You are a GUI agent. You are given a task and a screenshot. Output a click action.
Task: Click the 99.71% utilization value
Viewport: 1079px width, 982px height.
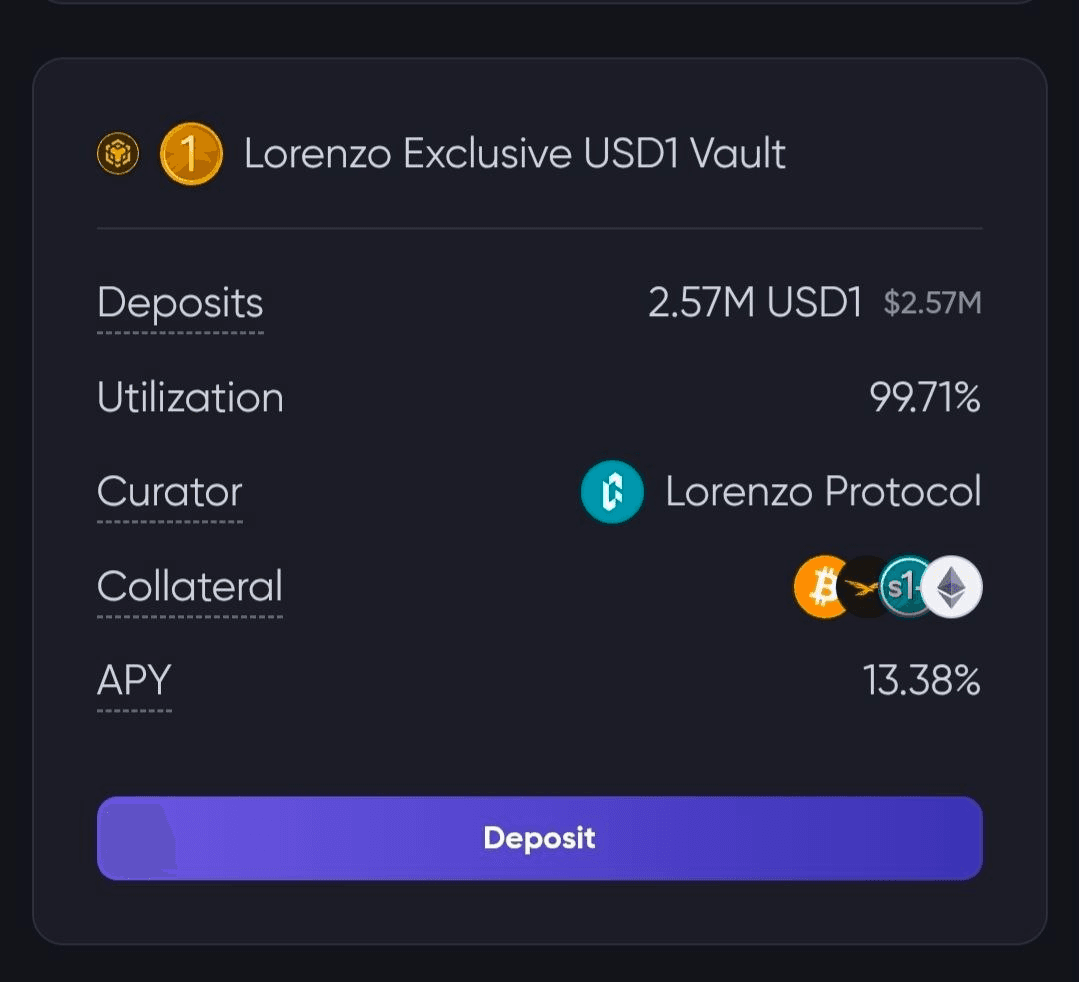tap(925, 397)
